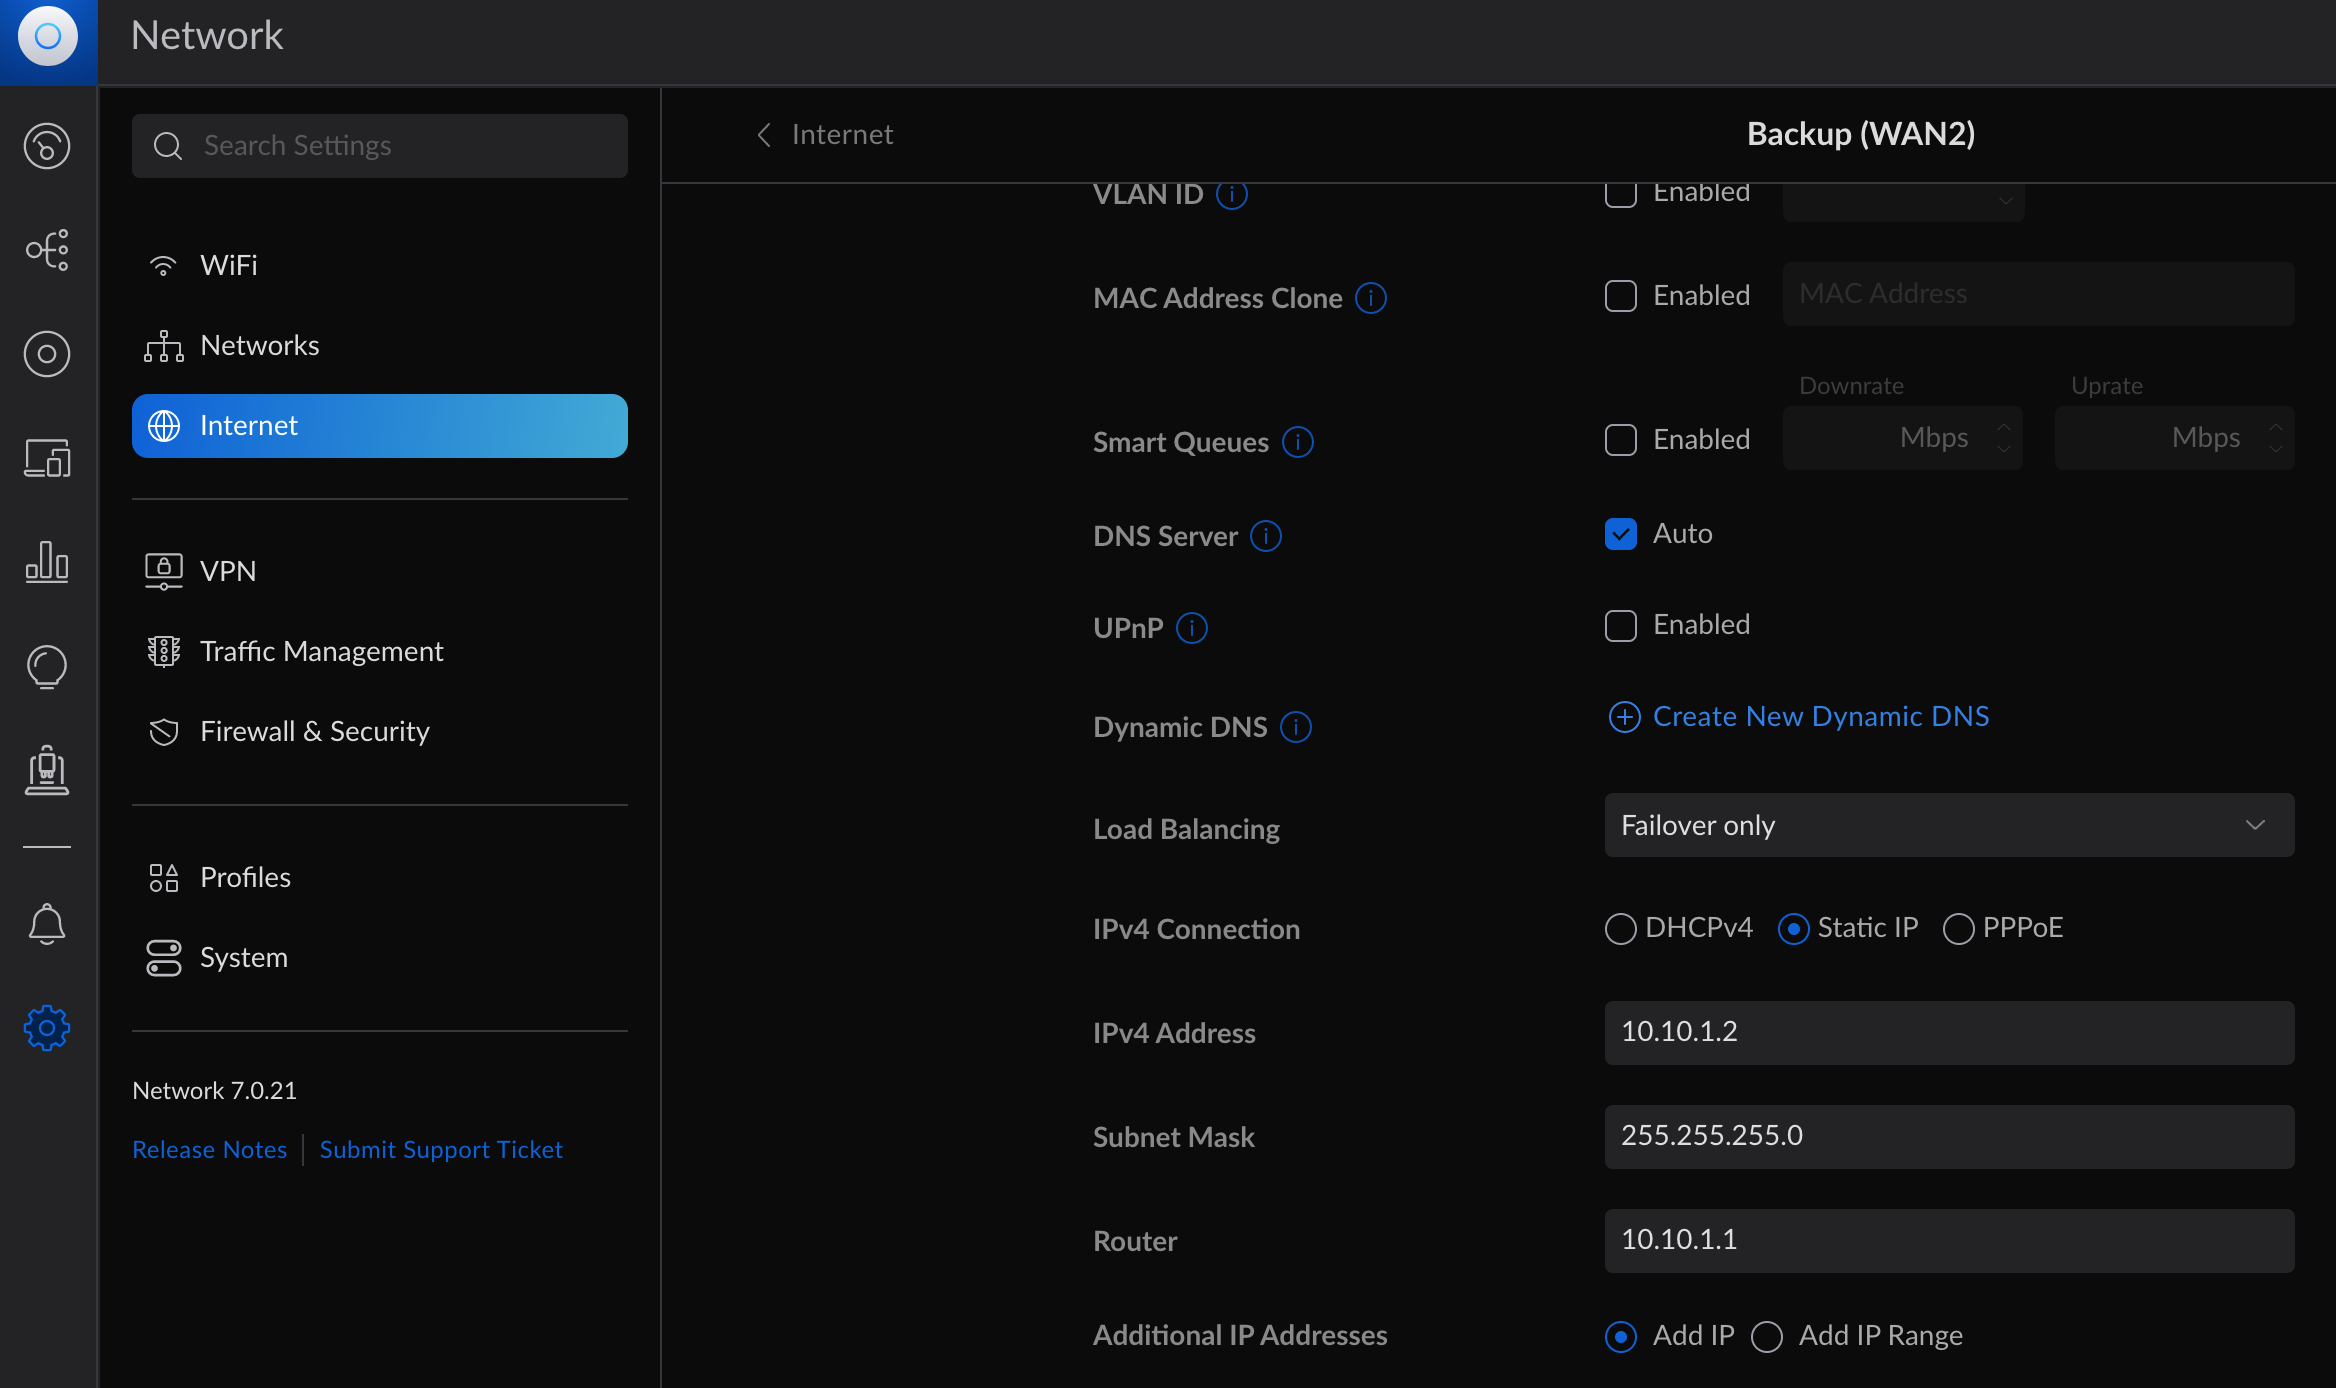The image size is (2336, 1388).
Task: Select the Add IP Range radio option
Action: [x=1767, y=1336]
